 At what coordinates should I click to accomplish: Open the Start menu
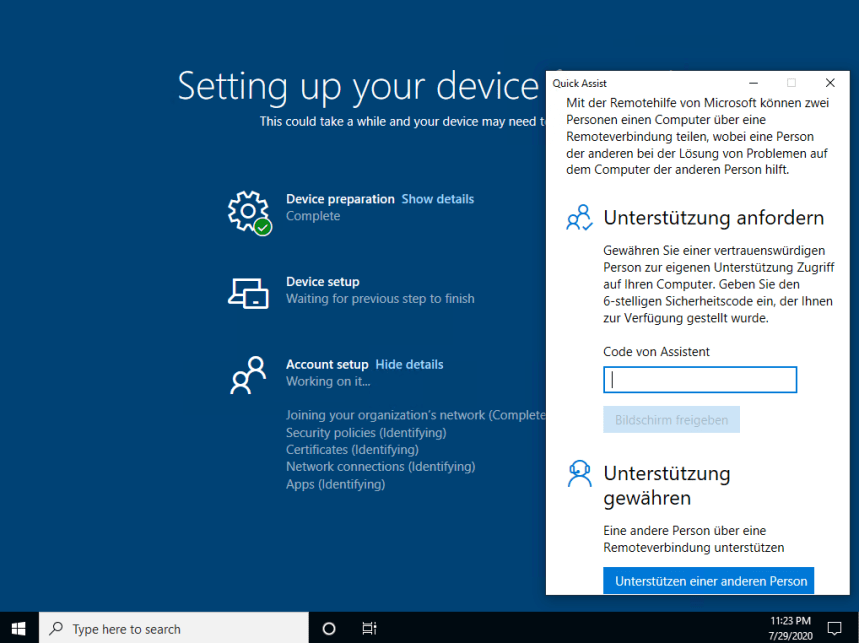point(19,628)
